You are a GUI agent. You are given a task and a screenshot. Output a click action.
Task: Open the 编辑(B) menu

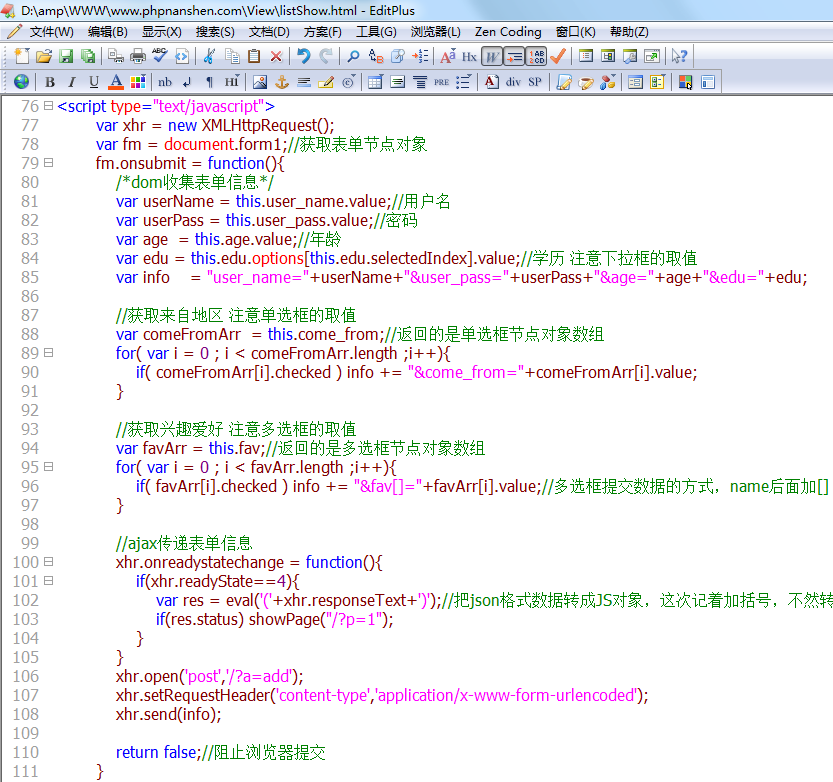[108, 32]
